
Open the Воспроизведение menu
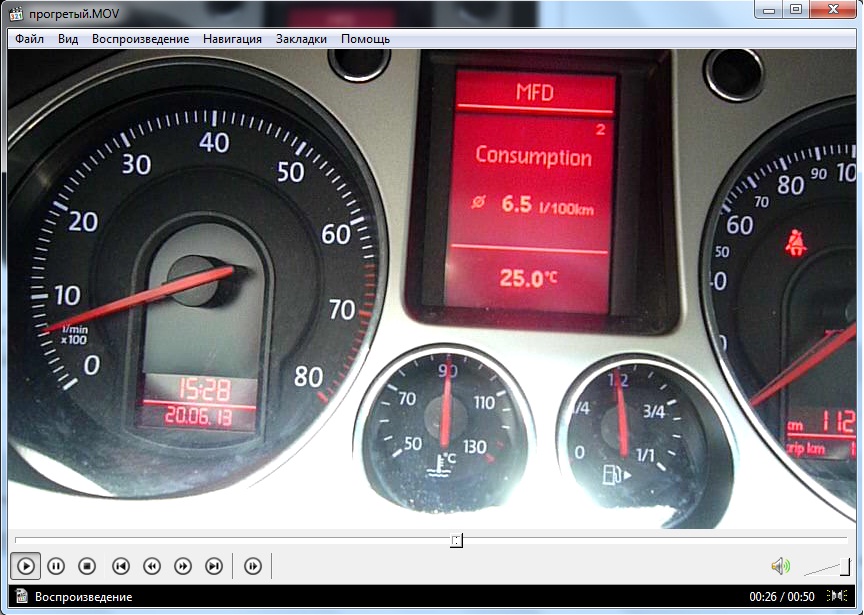(x=140, y=39)
